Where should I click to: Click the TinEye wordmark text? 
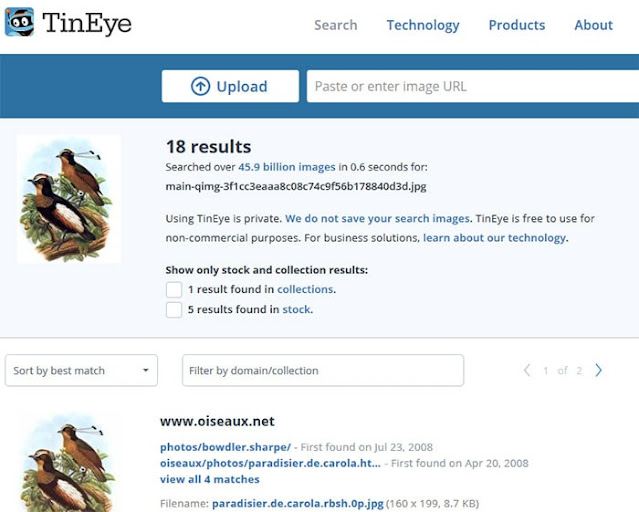[x=87, y=23]
